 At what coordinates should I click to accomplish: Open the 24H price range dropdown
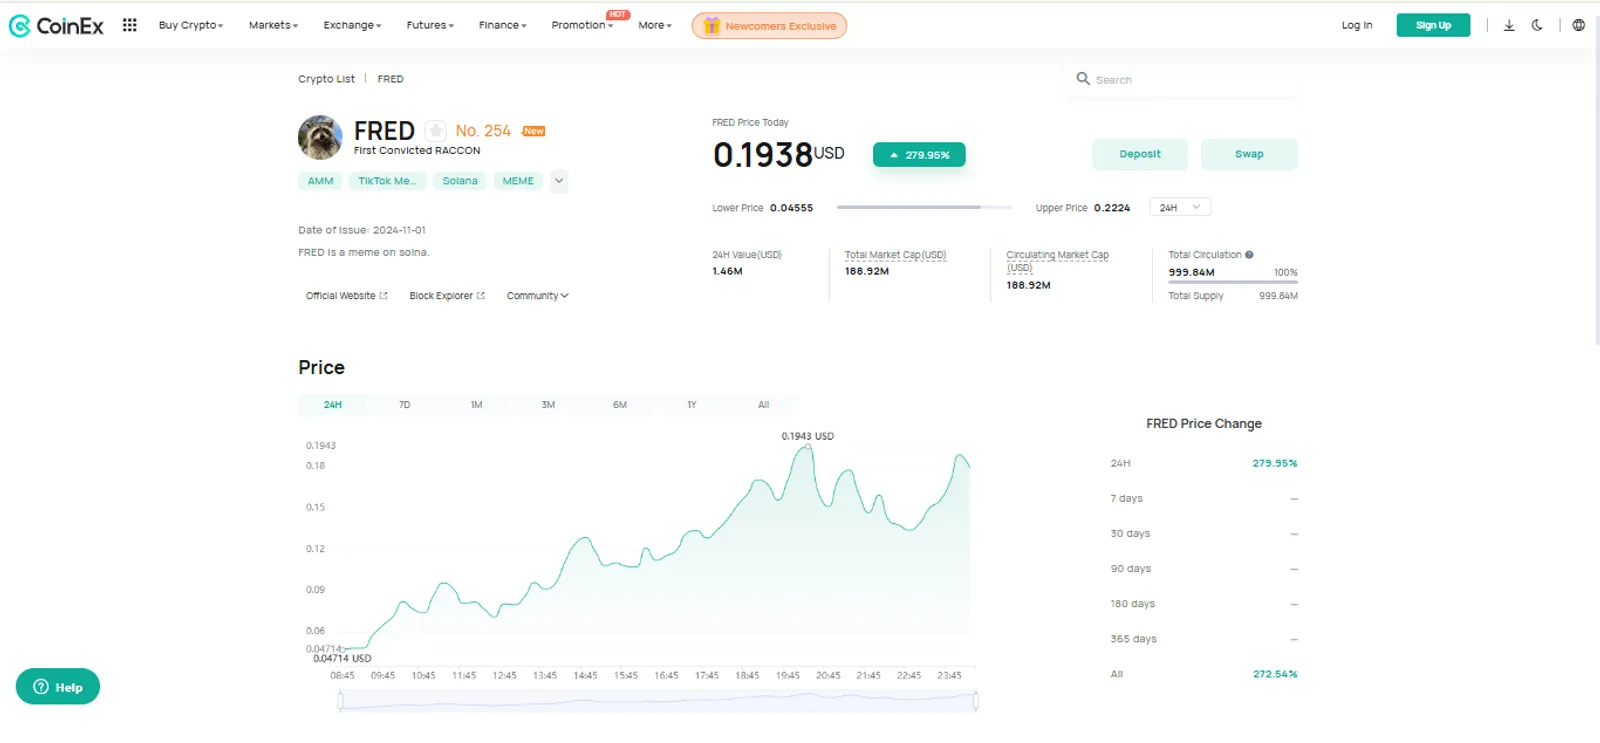(x=1180, y=207)
